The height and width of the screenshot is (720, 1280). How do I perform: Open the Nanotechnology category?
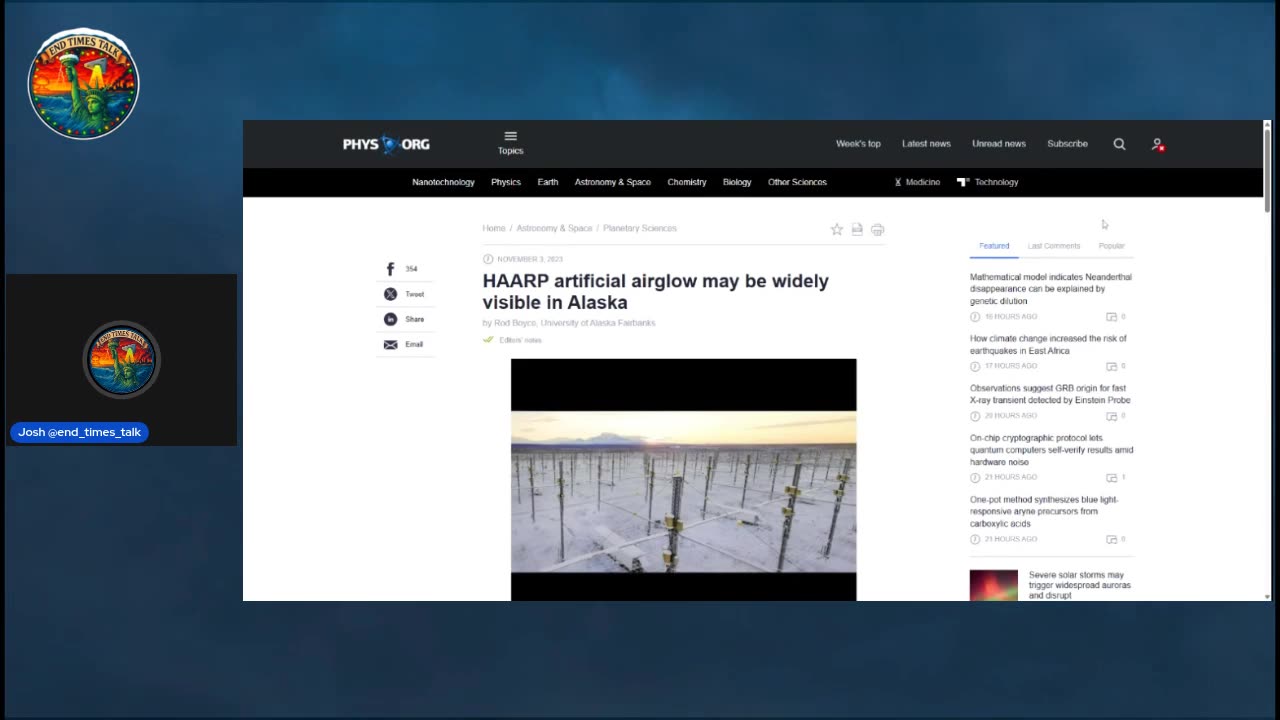443,182
